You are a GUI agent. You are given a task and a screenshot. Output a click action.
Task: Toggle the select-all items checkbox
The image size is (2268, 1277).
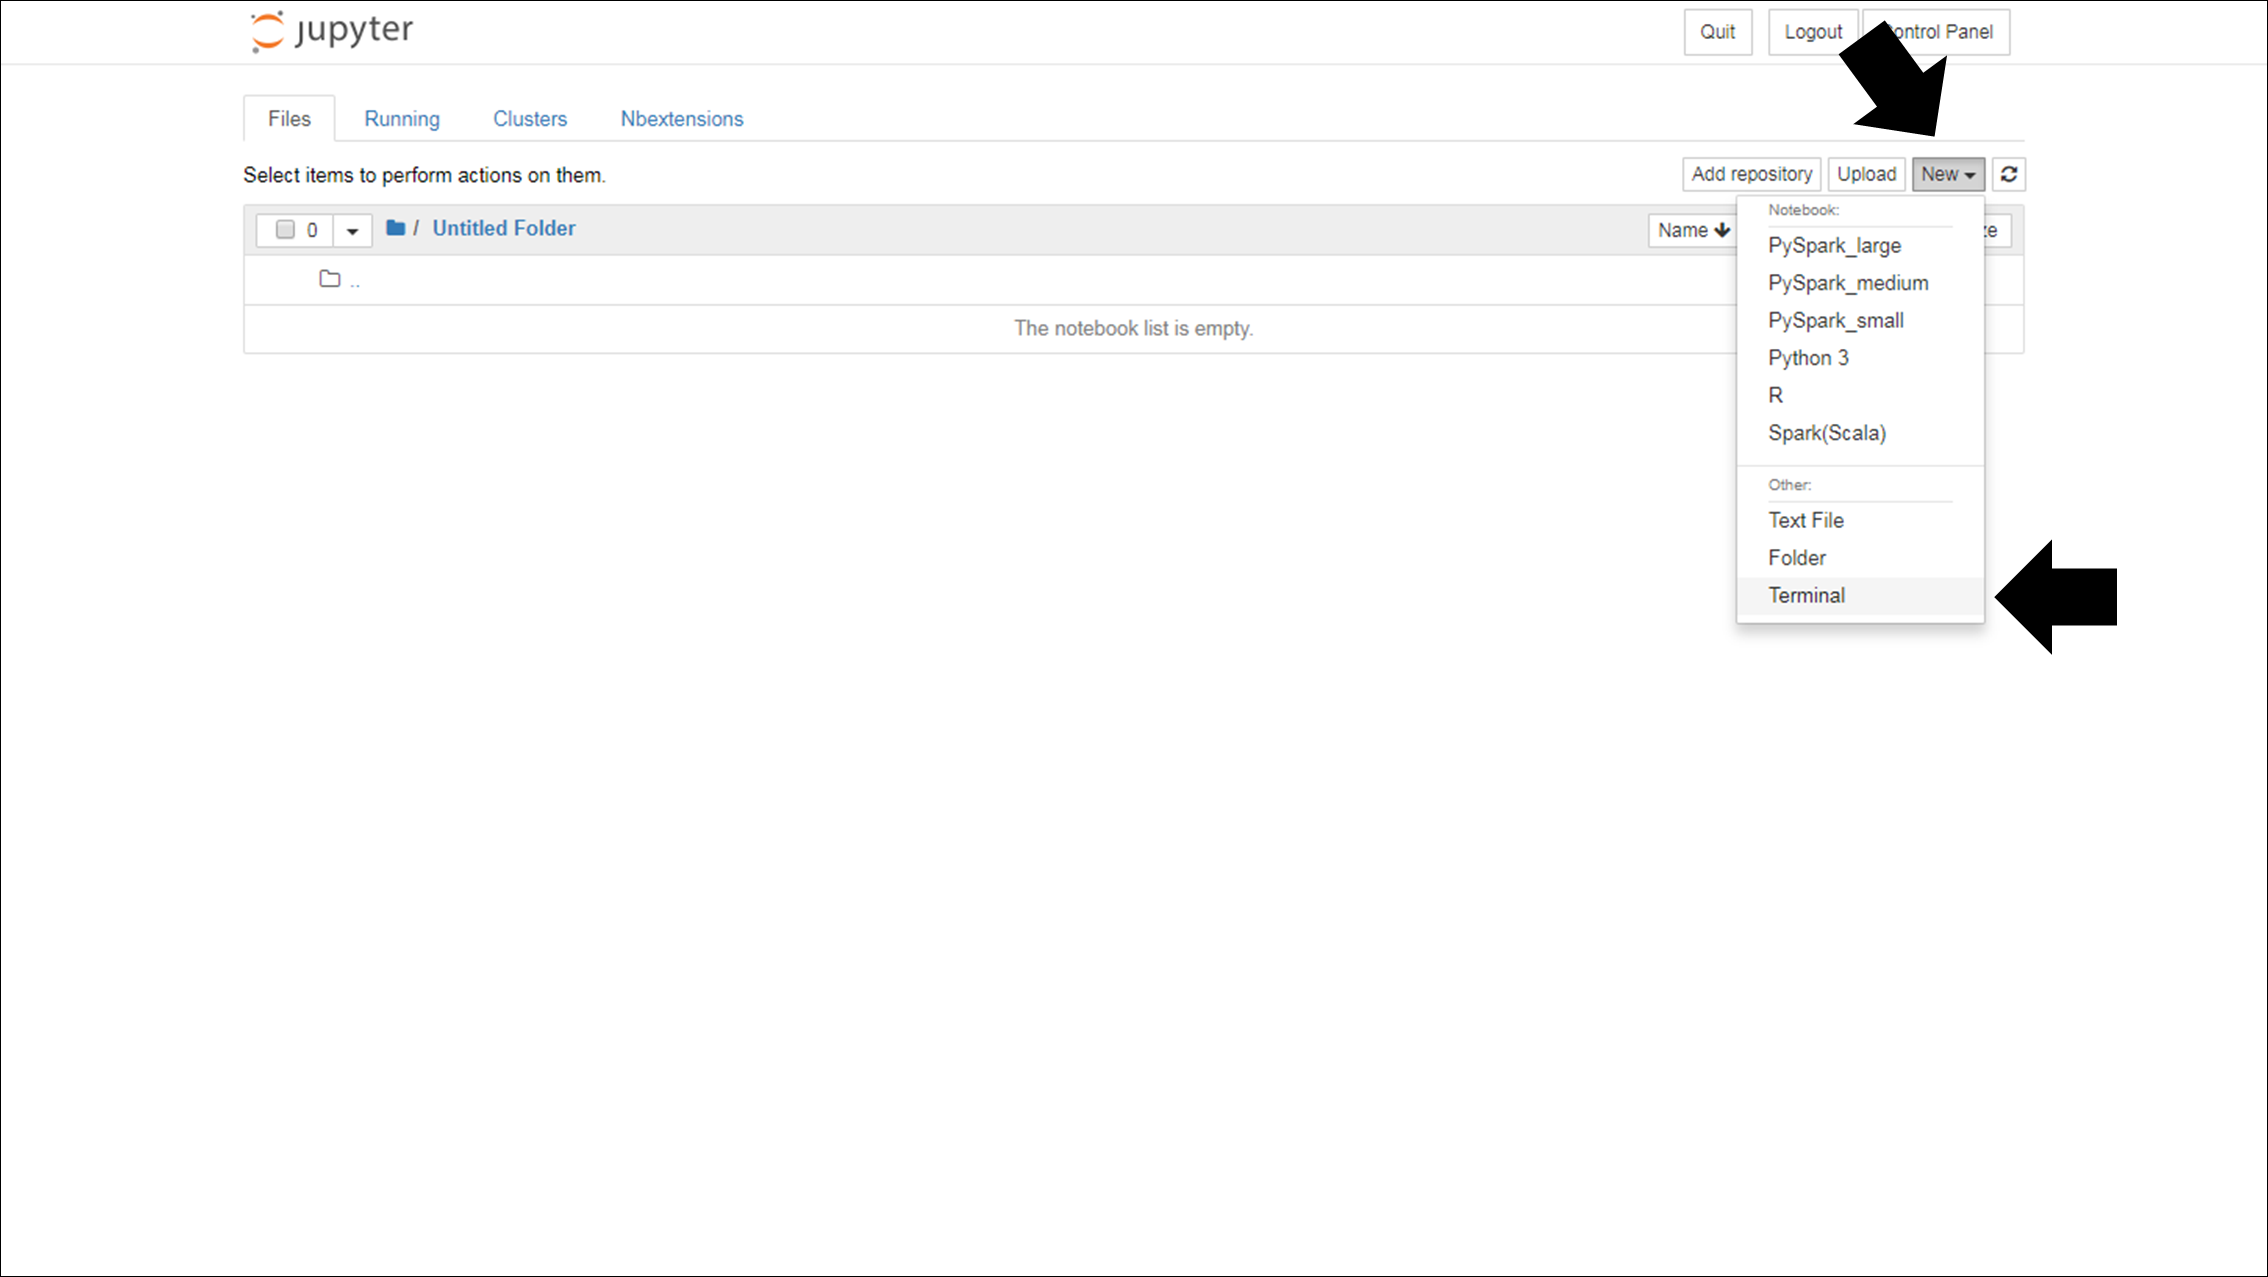click(285, 230)
